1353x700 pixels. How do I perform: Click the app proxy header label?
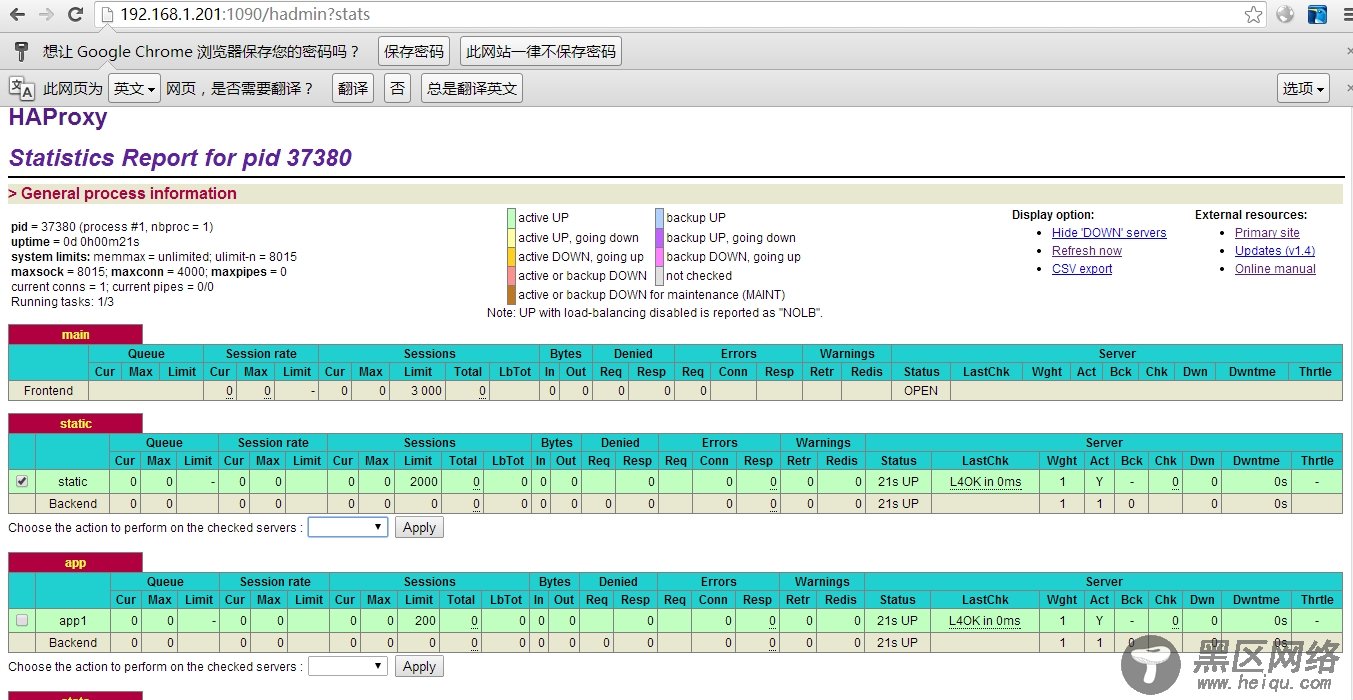75,563
